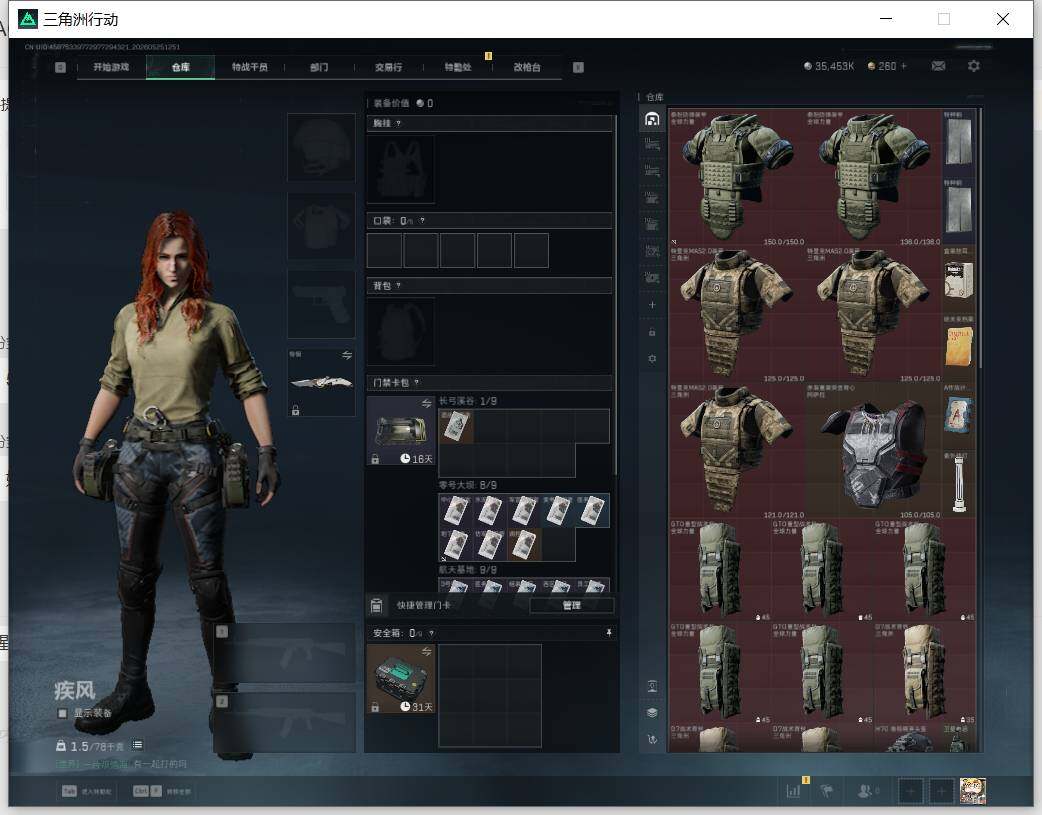
Task: Select the third storage box in warehouse sidebar
Action: 652,171
